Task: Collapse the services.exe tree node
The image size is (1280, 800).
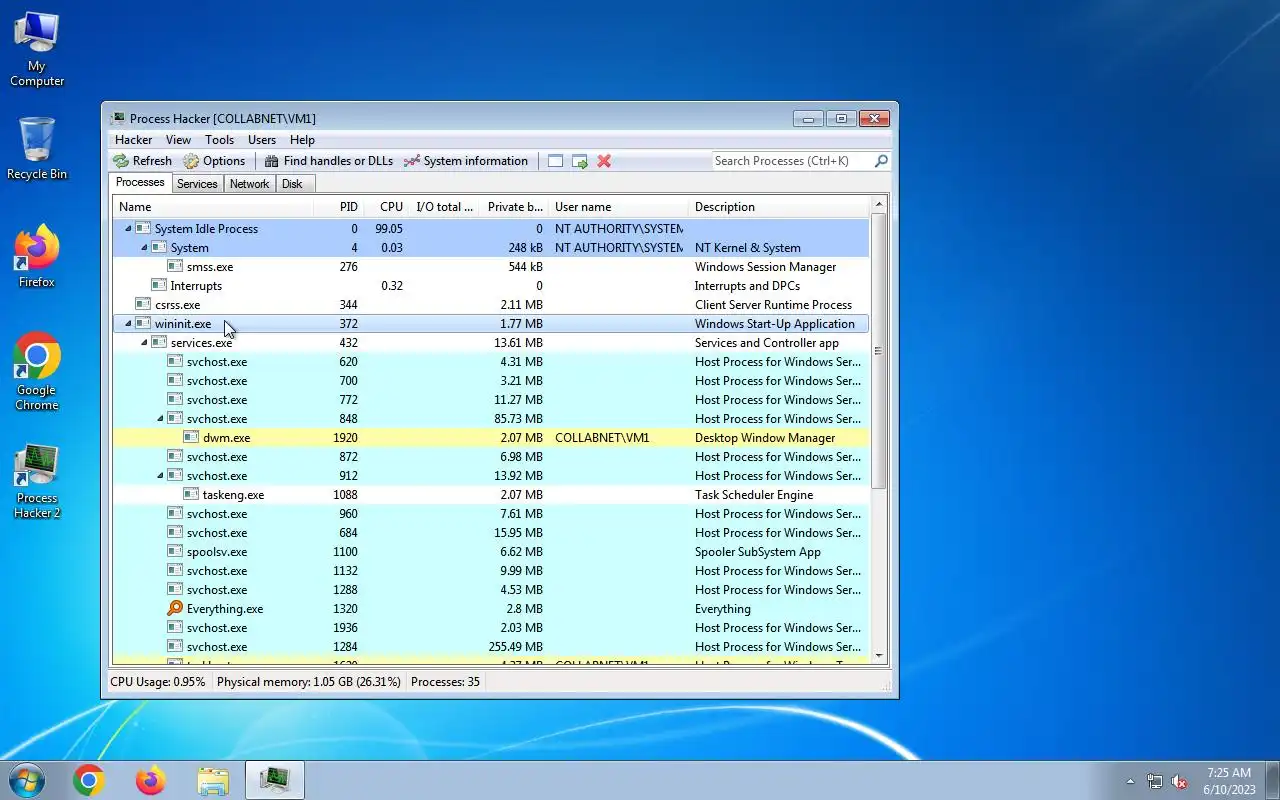Action: pyautogui.click(x=144, y=343)
